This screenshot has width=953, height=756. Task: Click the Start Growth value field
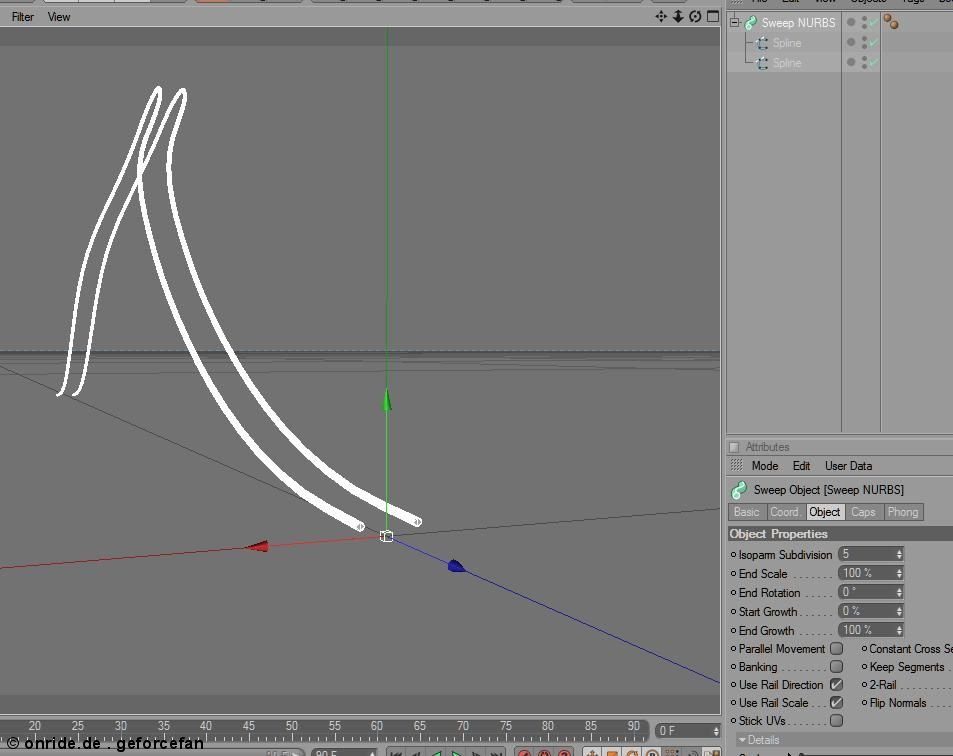pyautogui.click(x=866, y=611)
